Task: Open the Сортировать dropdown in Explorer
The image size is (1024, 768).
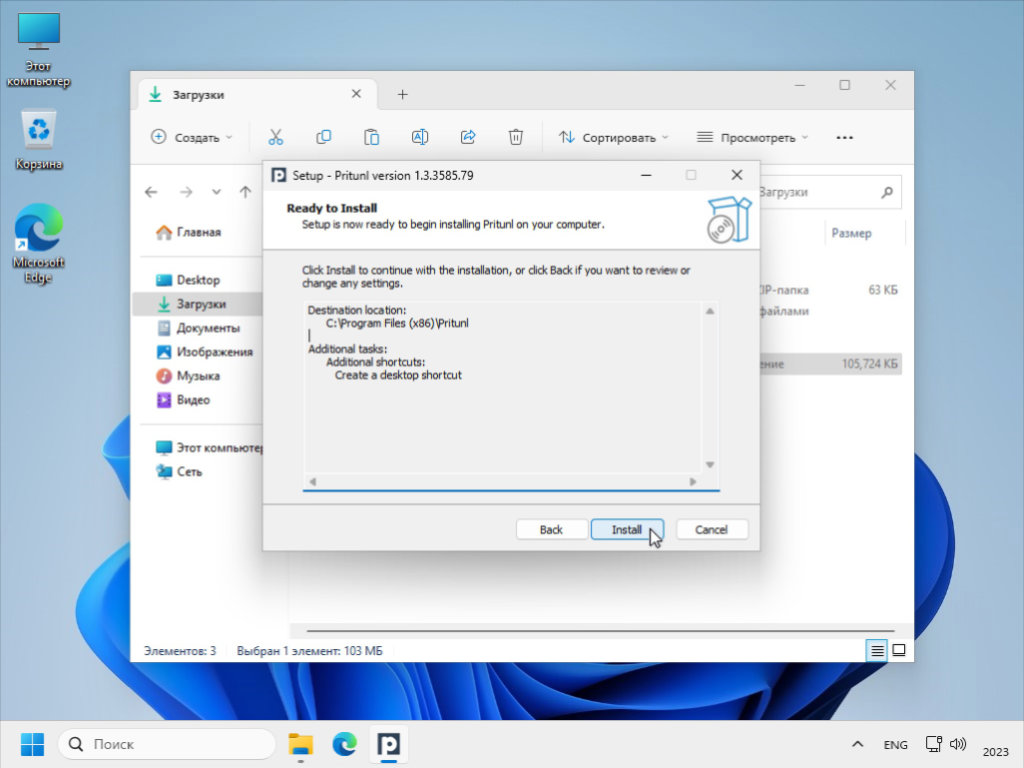Action: click(x=614, y=137)
